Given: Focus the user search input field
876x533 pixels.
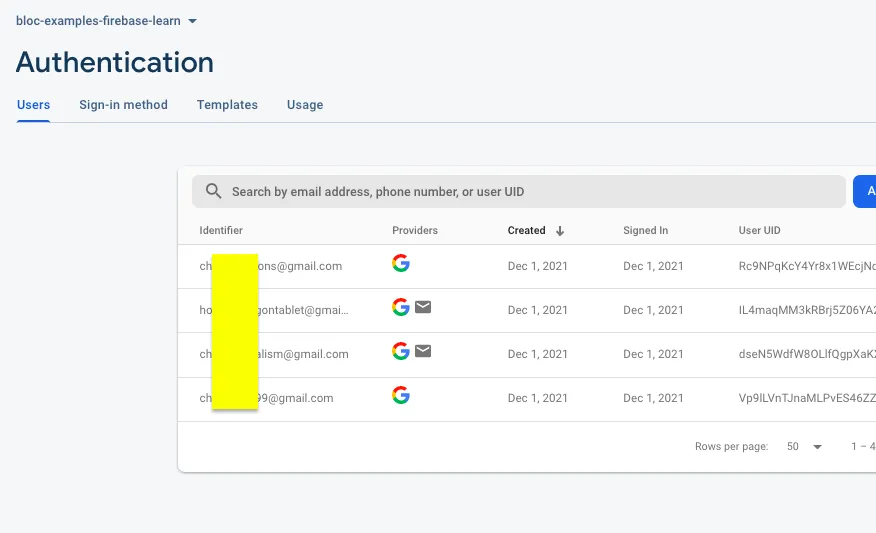Looking at the screenshot, I should click(x=530, y=191).
